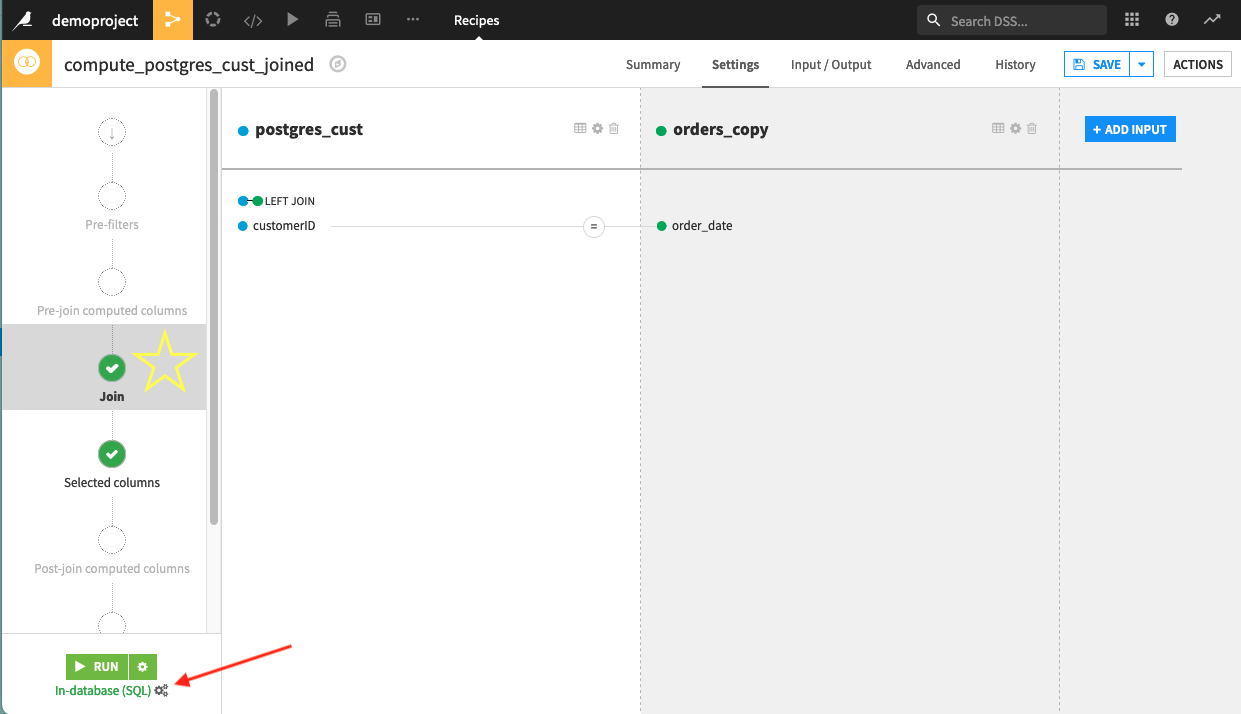This screenshot has height=714, width=1241.
Task: Change the equals operator on the join condition
Action: [594, 226]
